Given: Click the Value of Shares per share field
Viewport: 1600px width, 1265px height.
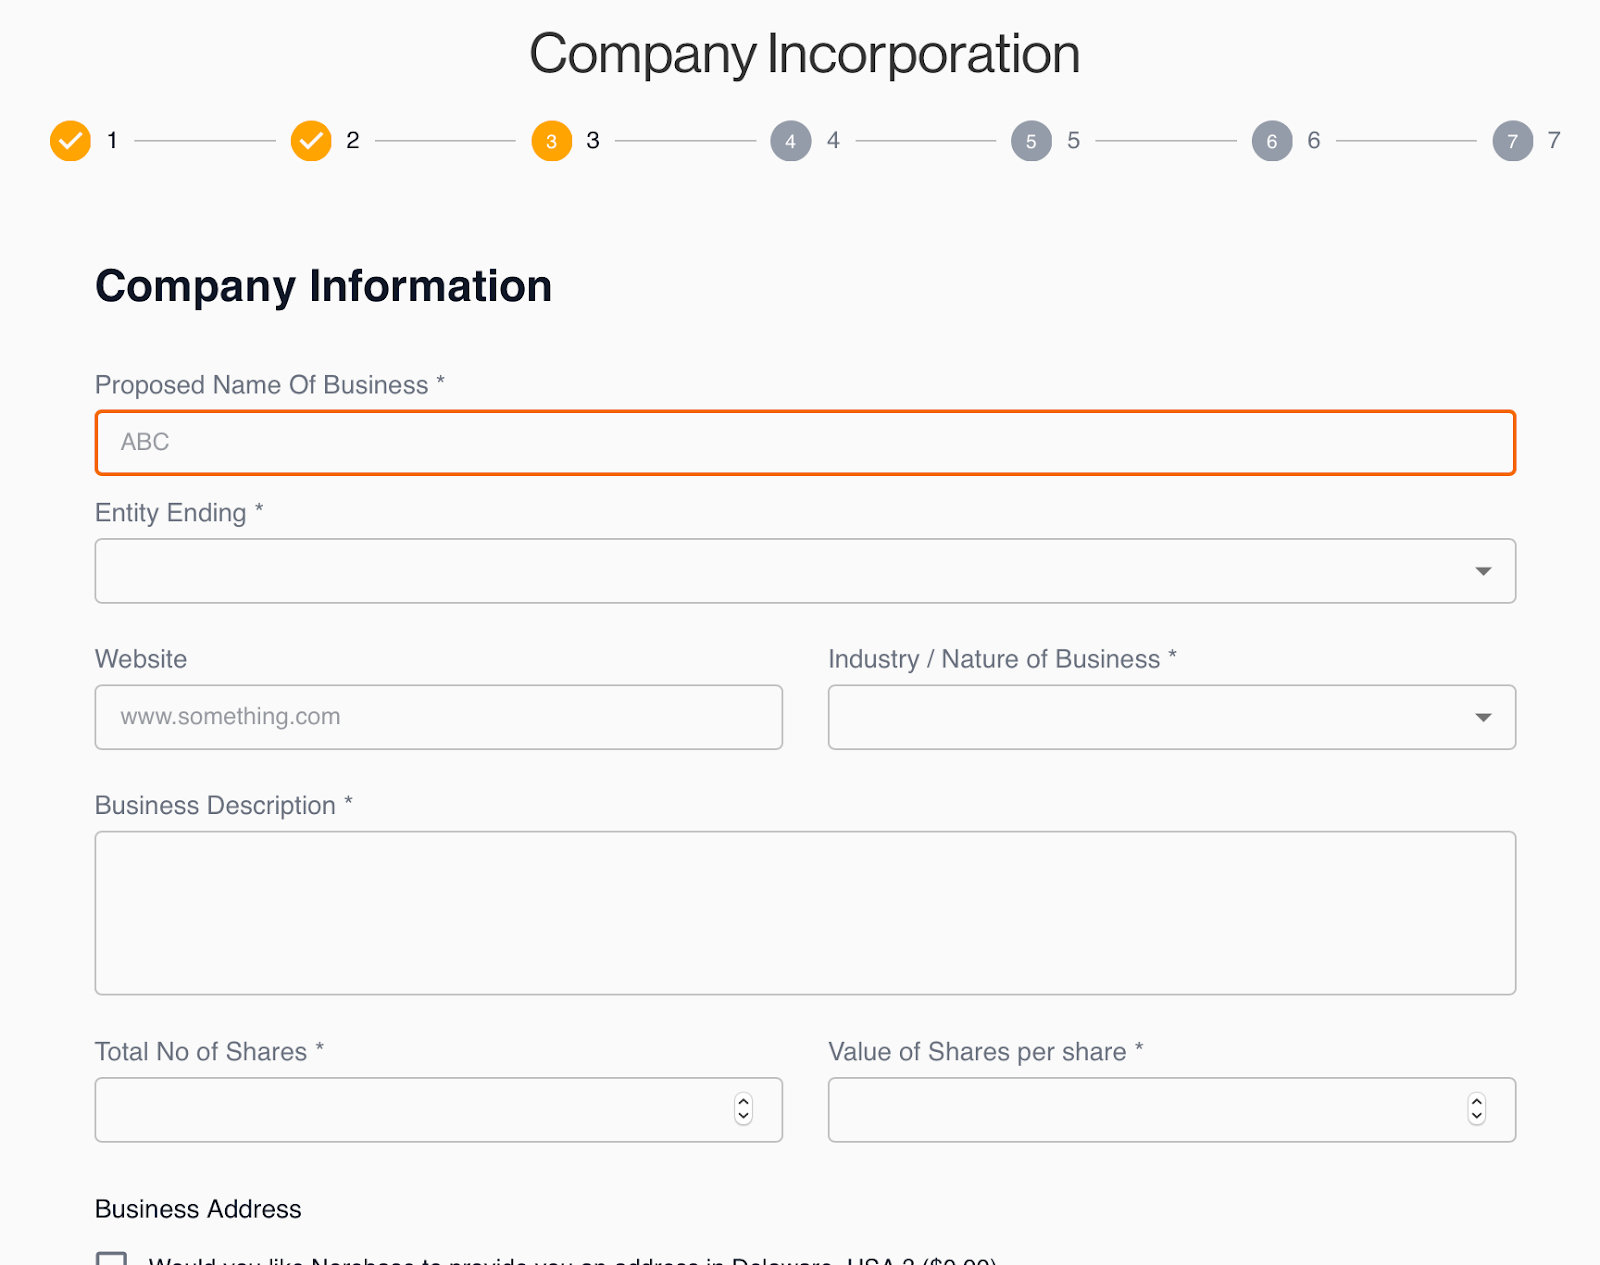Looking at the screenshot, I should coord(1140,1109).
